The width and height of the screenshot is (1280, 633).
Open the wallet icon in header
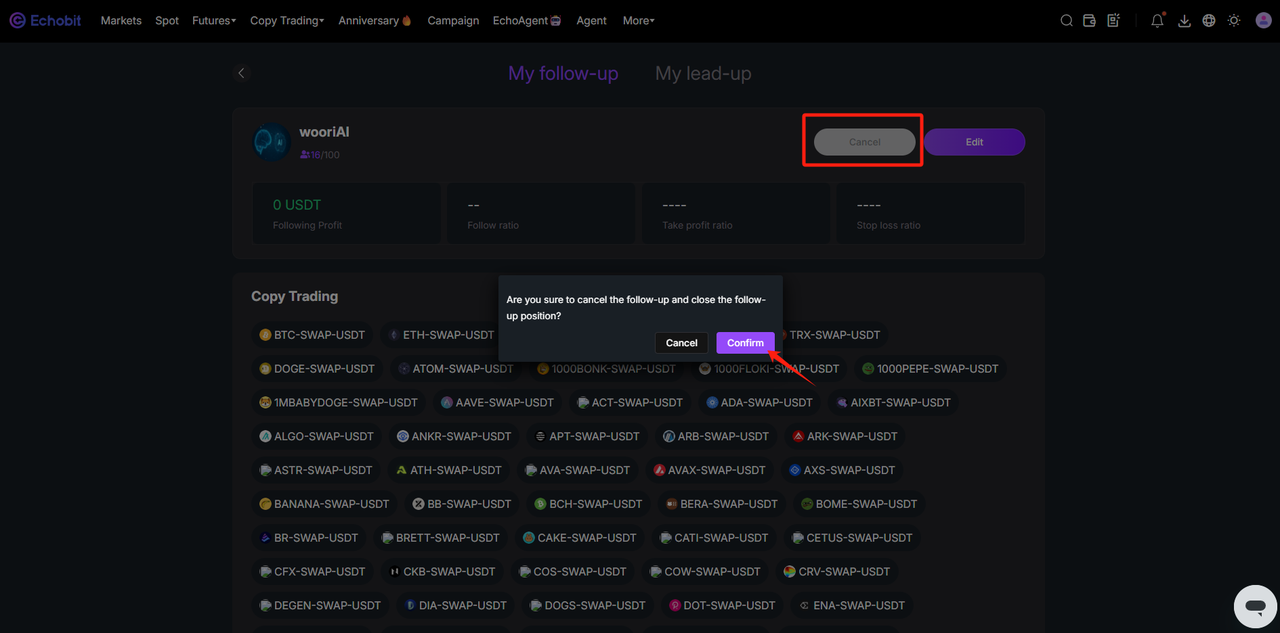click(1090, 20)
